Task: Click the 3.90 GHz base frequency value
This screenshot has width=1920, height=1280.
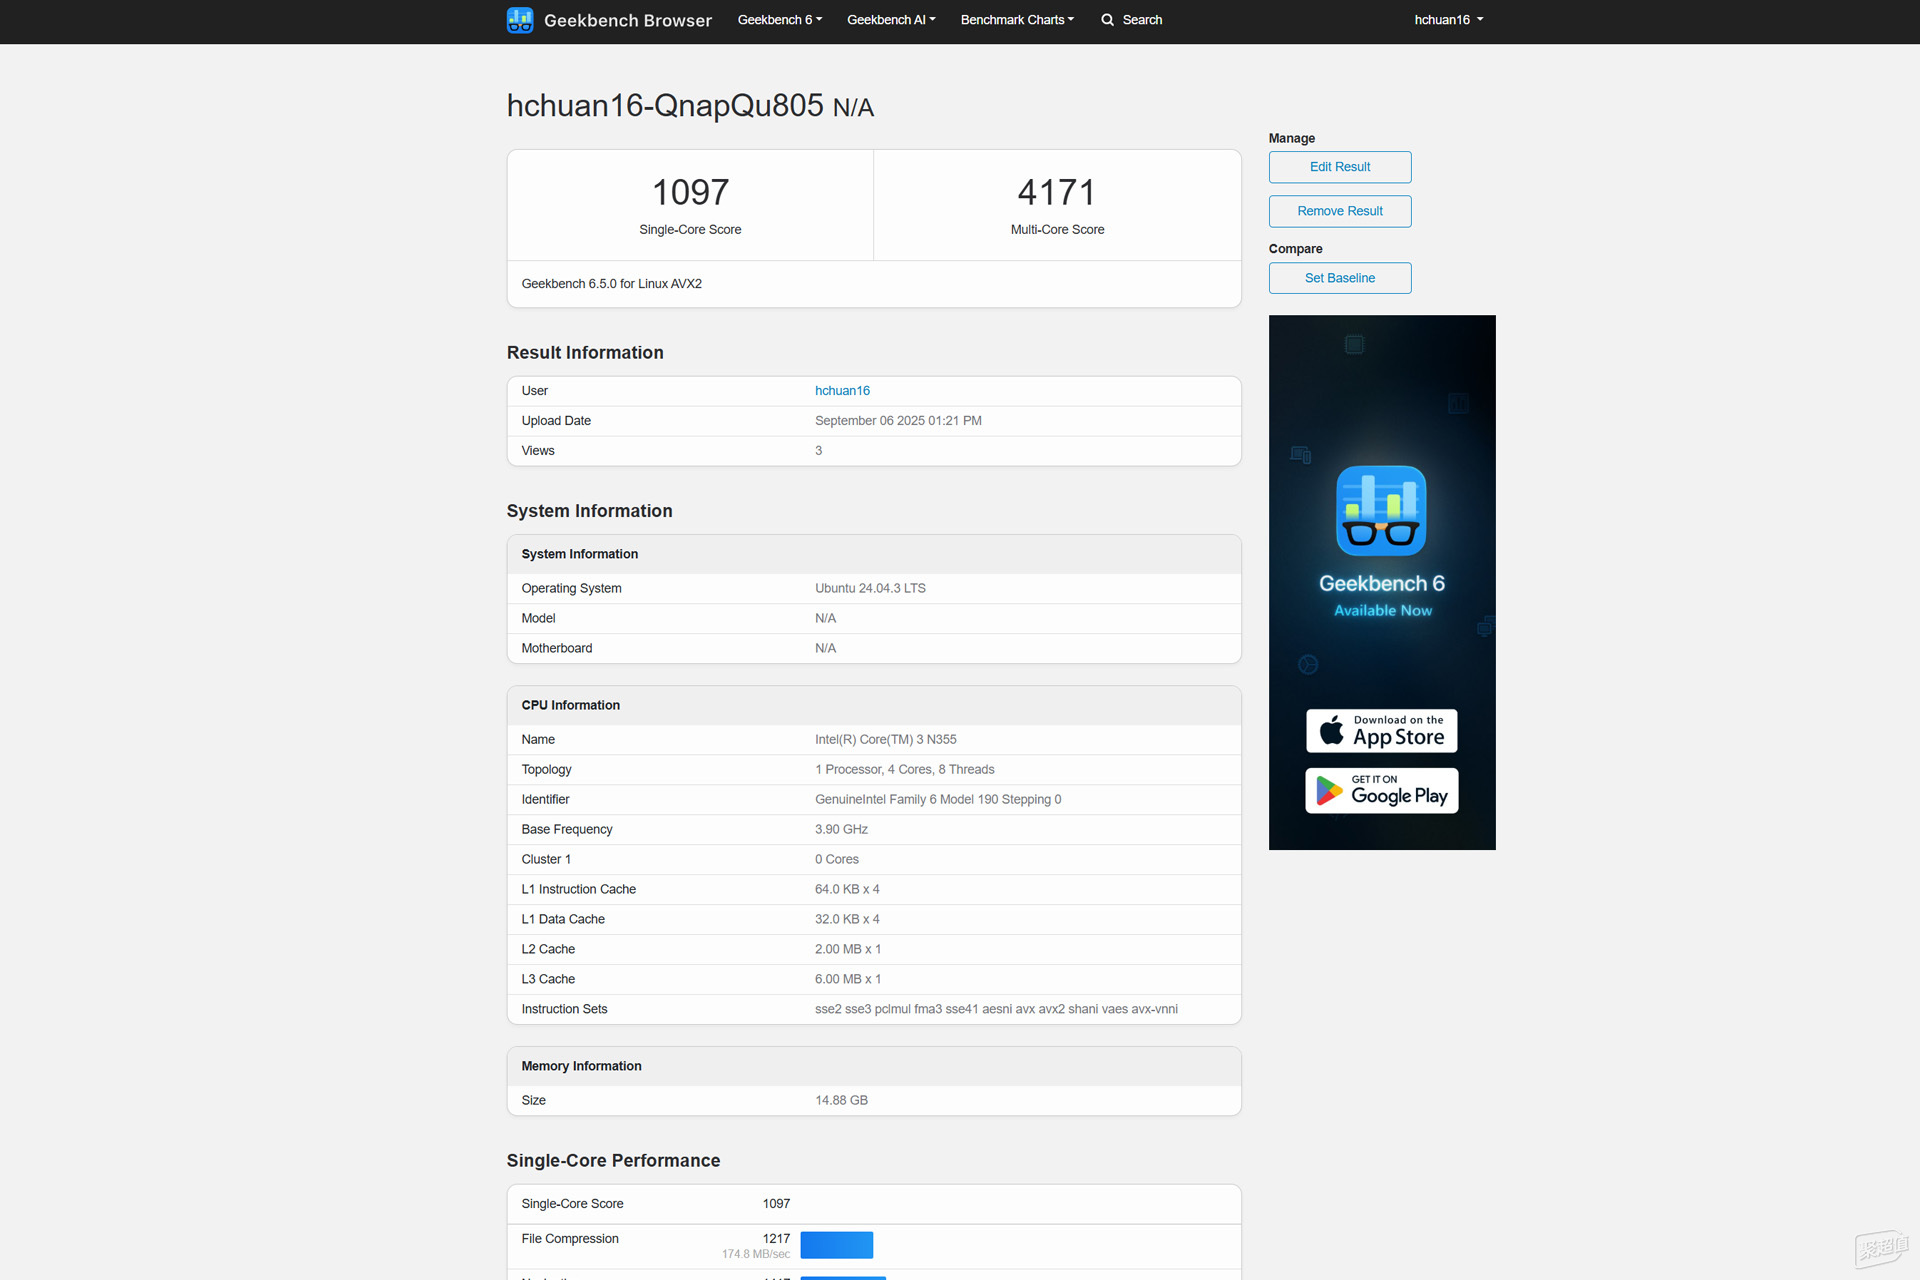Action: [x=841, y=830]
